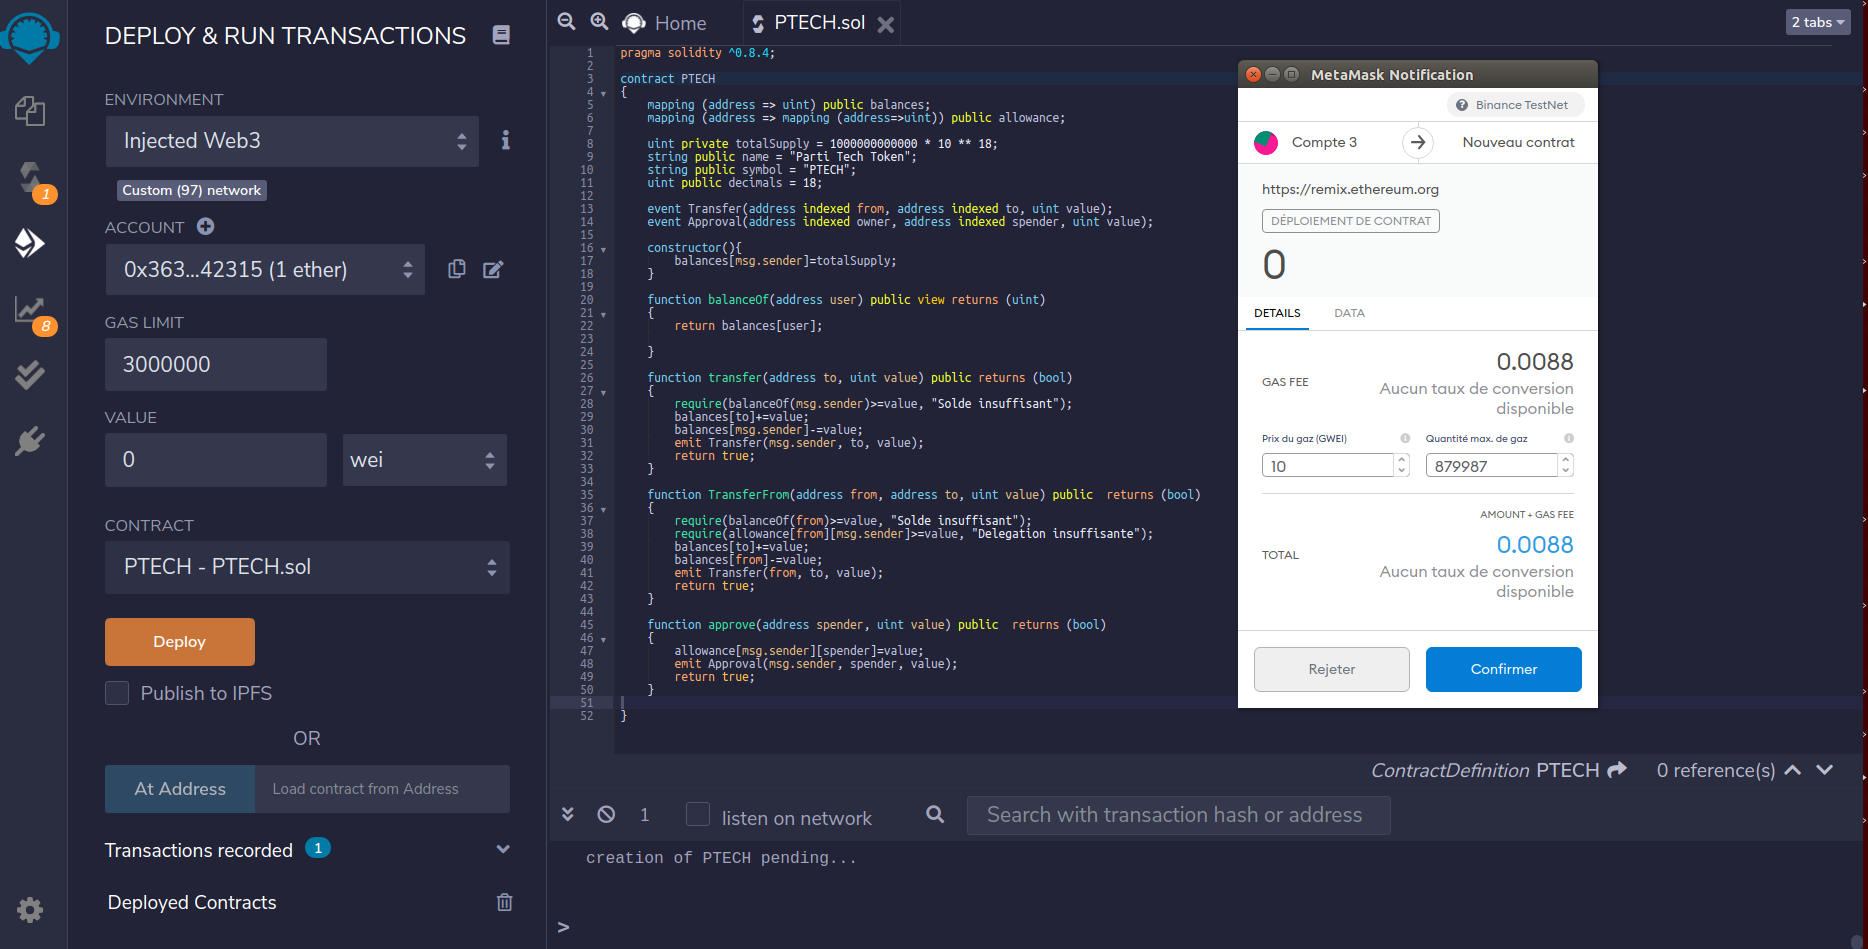Click the Compte 3 account avatar
Image resolution: width=1868 pixels, height=949 pixels.
1266,142
